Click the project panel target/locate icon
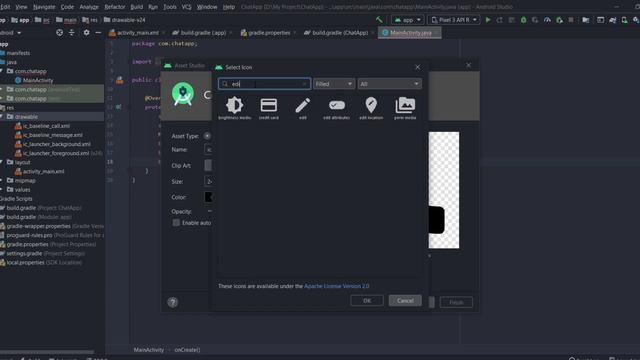The image size is (640, 360). point(60,33)
